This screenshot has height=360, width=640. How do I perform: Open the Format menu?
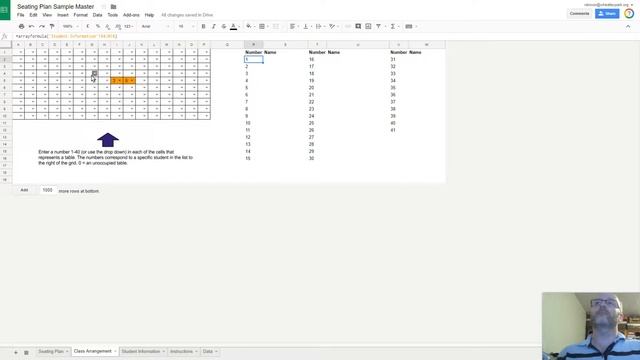[x=81, y=15]
